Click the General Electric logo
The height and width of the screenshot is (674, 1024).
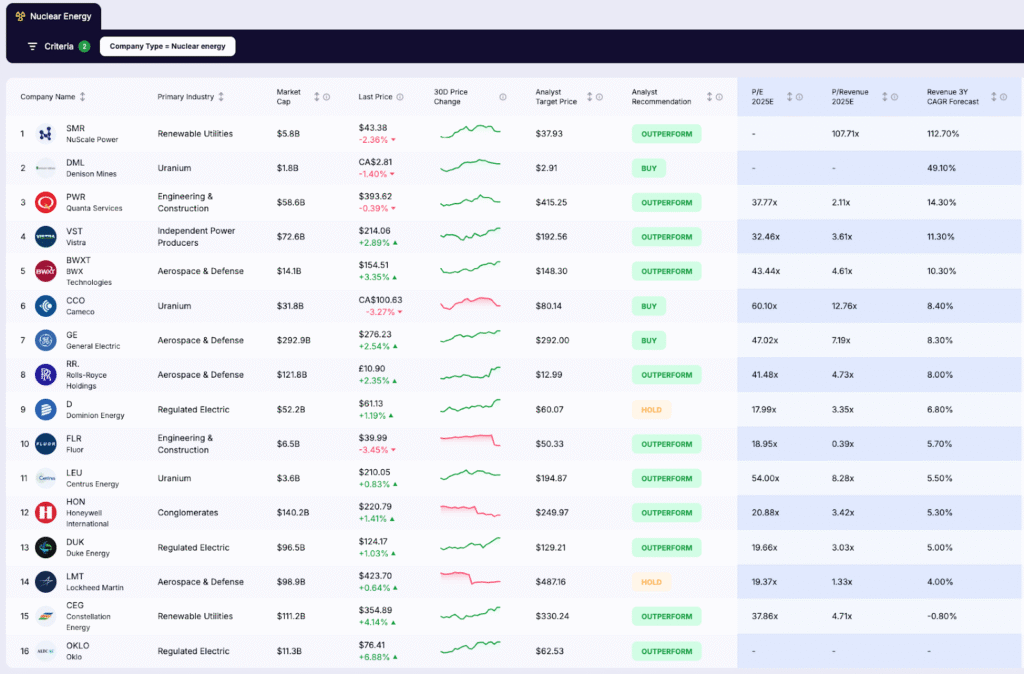[x=46, y=340]
